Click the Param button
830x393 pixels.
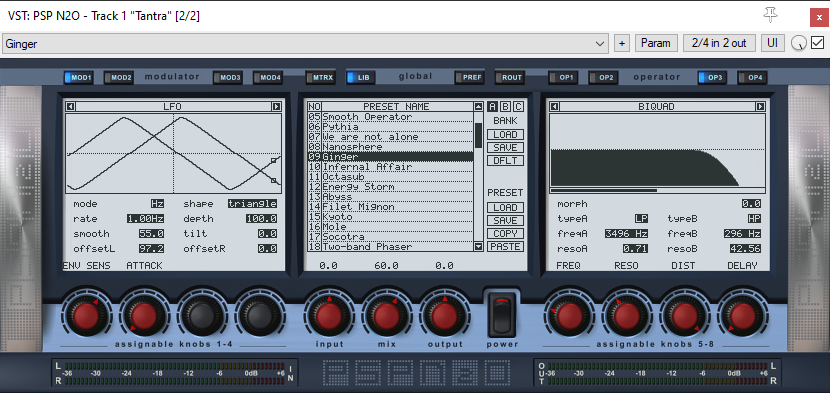click(656, 43)
